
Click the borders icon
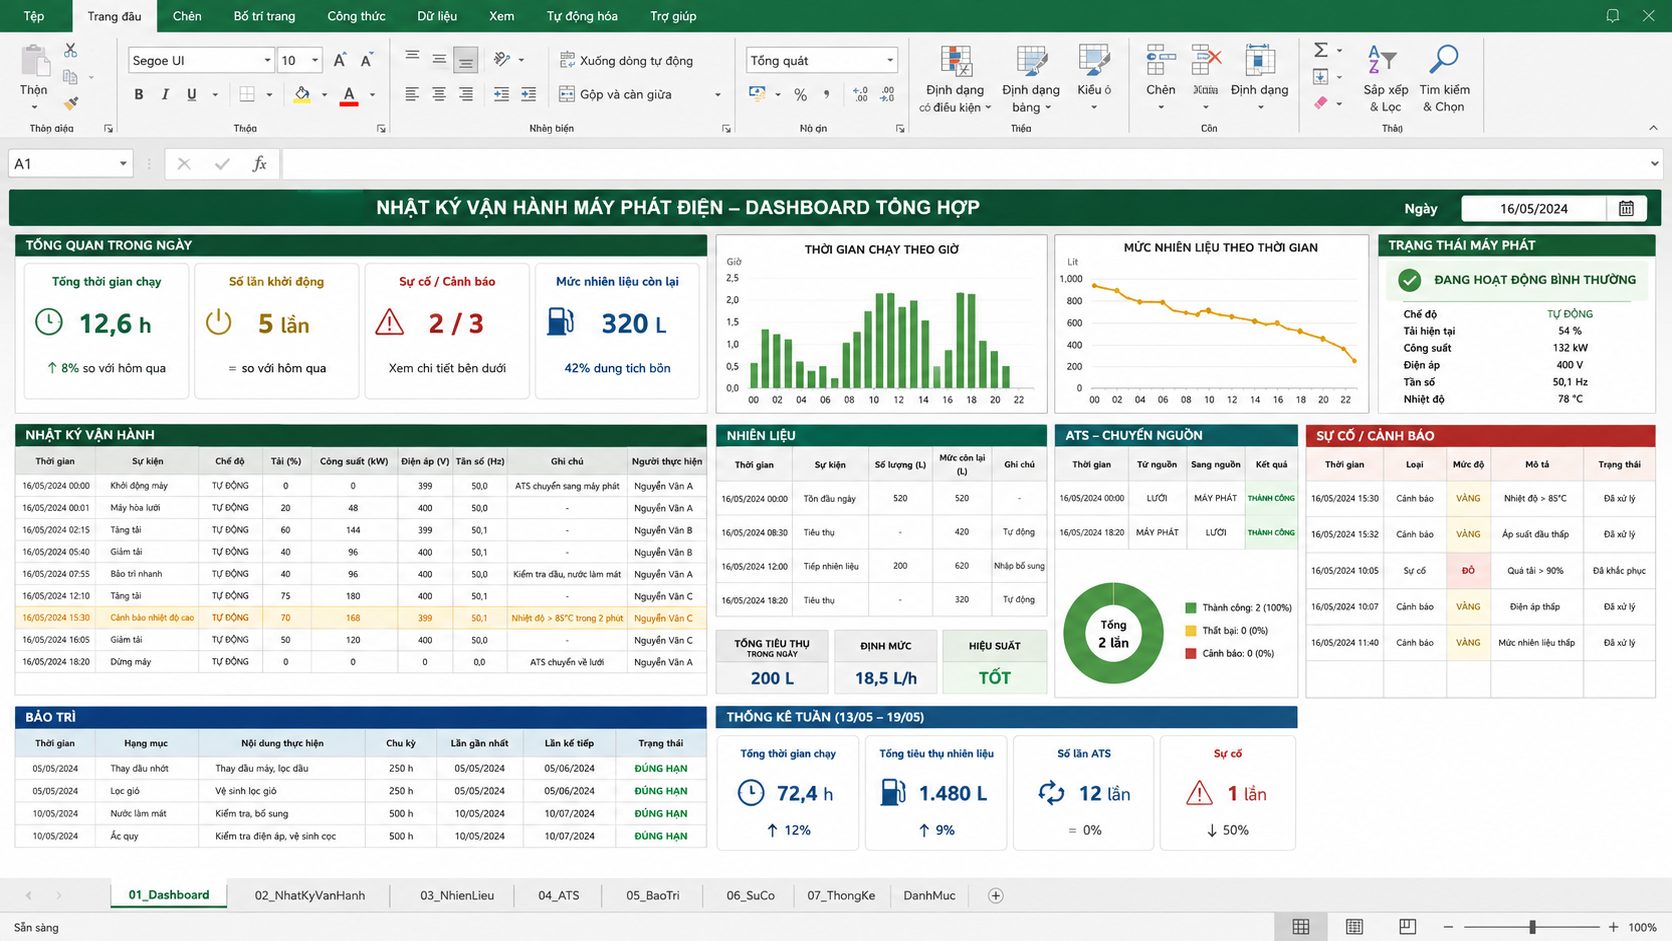(247, 95)
